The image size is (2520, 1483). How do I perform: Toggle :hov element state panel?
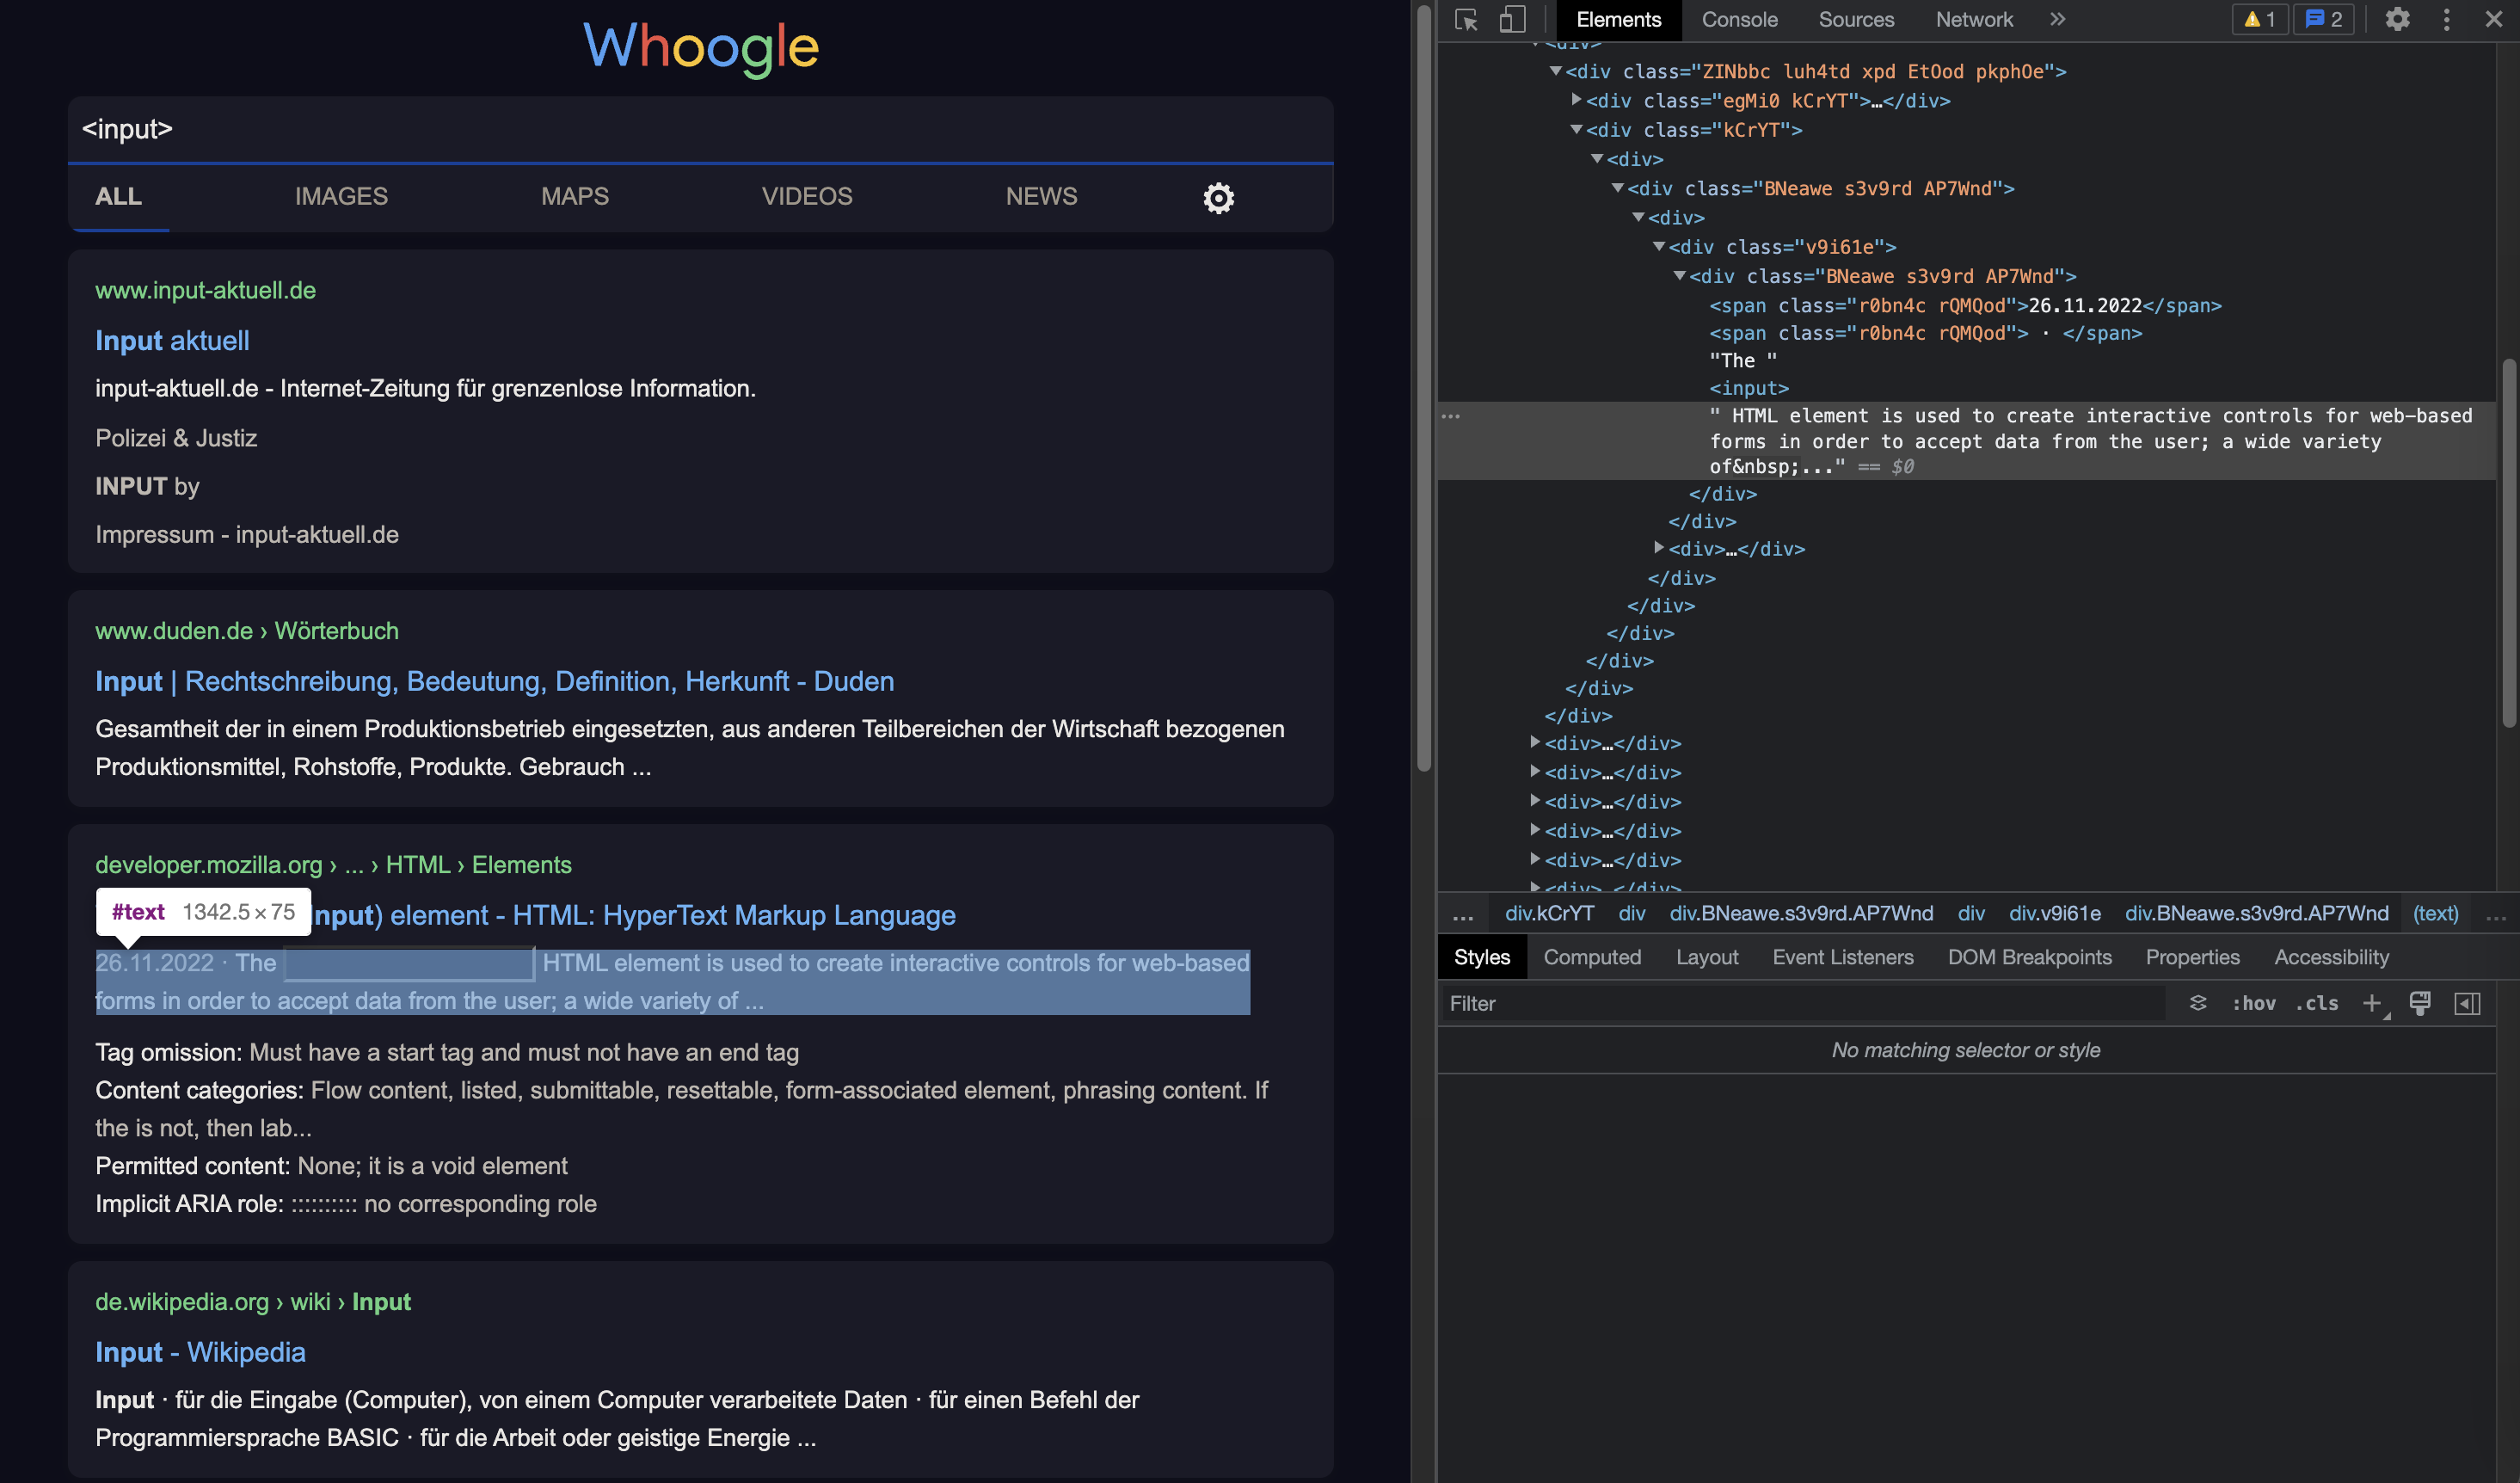[x=2256, y=1003]
